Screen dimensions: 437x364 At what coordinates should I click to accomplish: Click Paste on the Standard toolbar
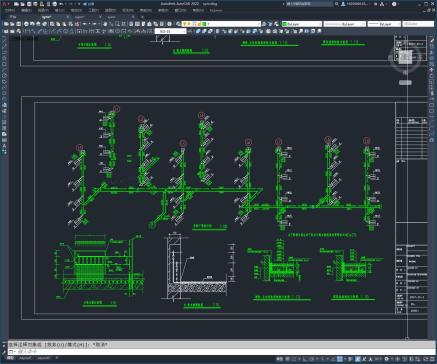point(64,24)
